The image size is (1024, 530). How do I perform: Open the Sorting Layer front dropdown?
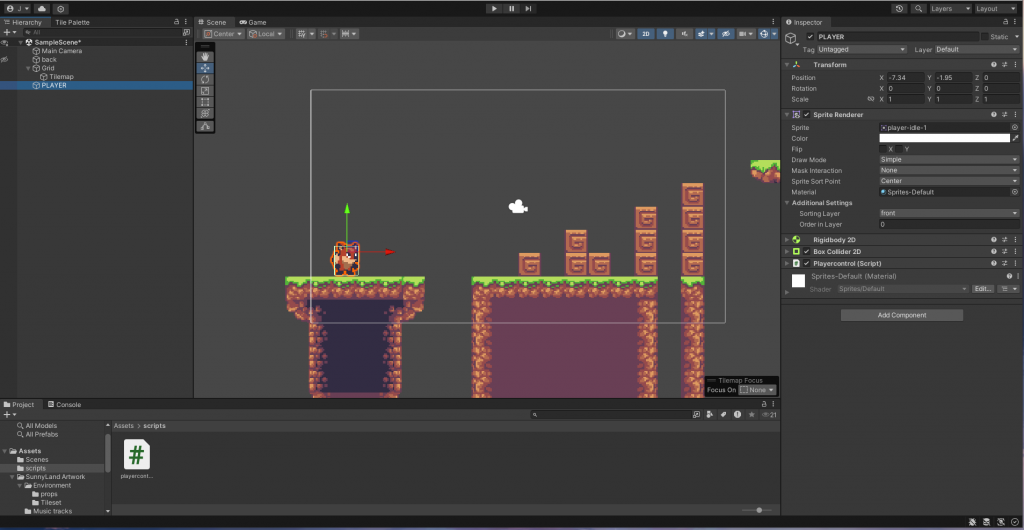point(949,213)
